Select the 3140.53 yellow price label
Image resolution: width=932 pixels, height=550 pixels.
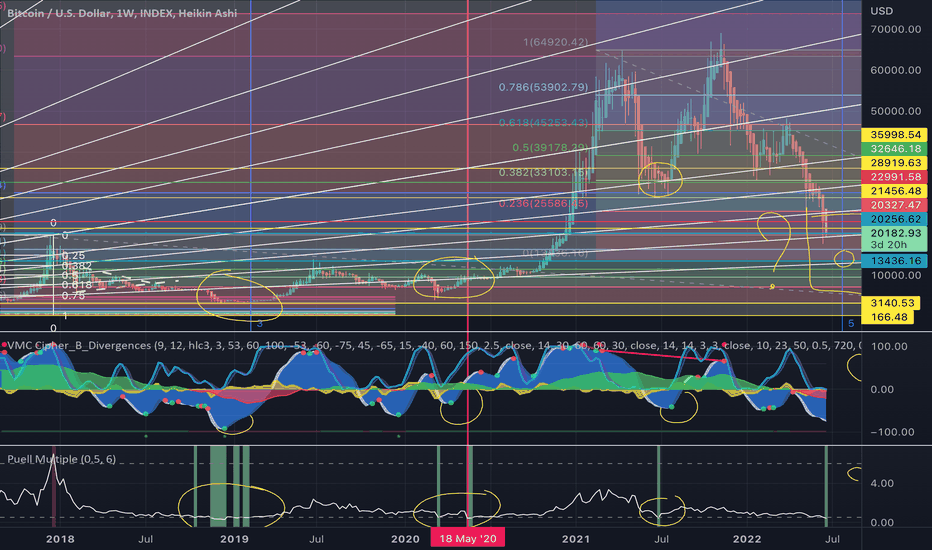point(892,303)
